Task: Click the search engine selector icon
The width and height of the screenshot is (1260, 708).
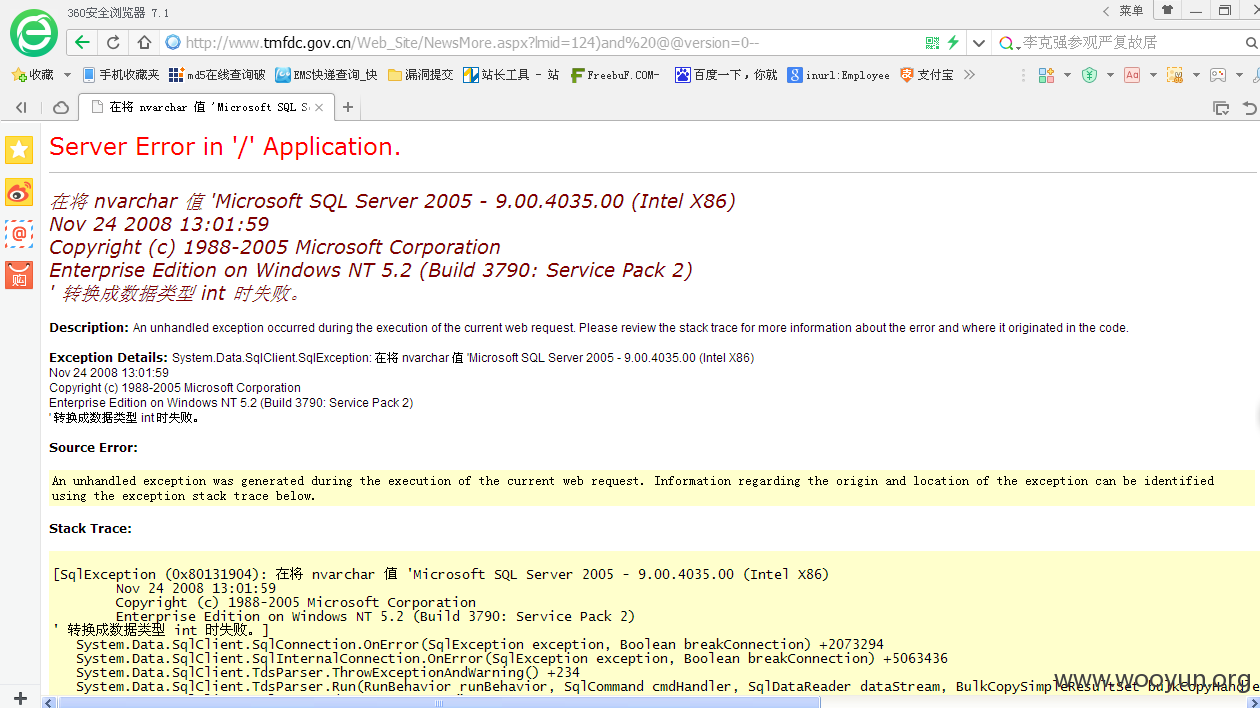Action: pyautogui.click(x=1008, y=43)
